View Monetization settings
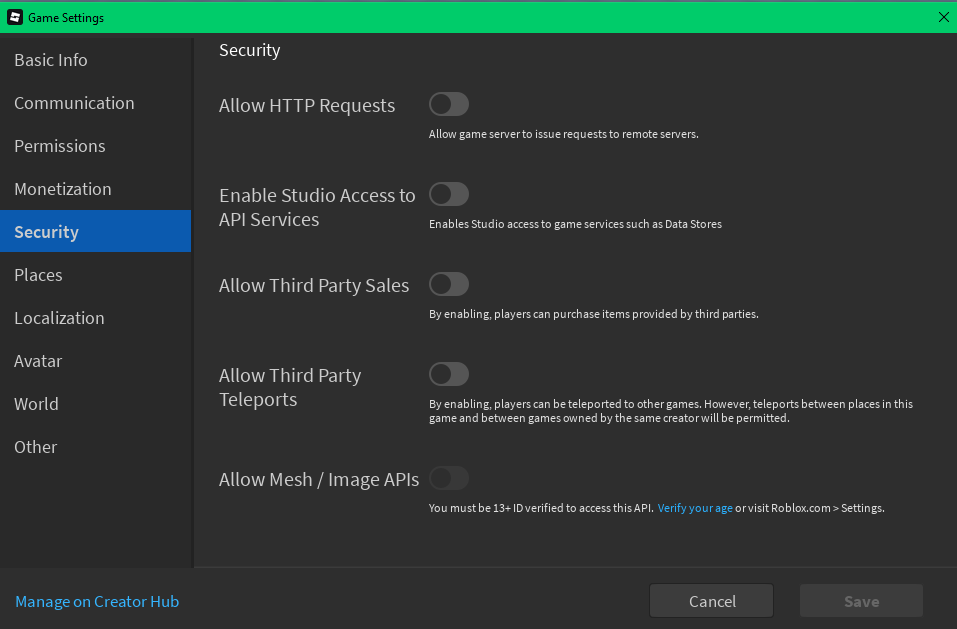Viewport: 957px width, 629px height. 63,189
